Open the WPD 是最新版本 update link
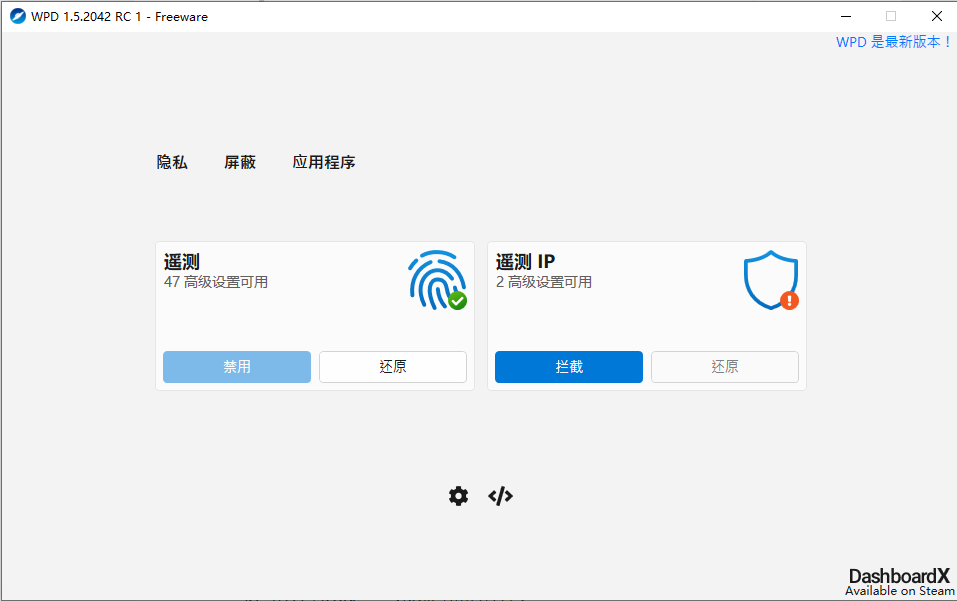The height and width of the screenshot is (601, 957). (893, 42)
